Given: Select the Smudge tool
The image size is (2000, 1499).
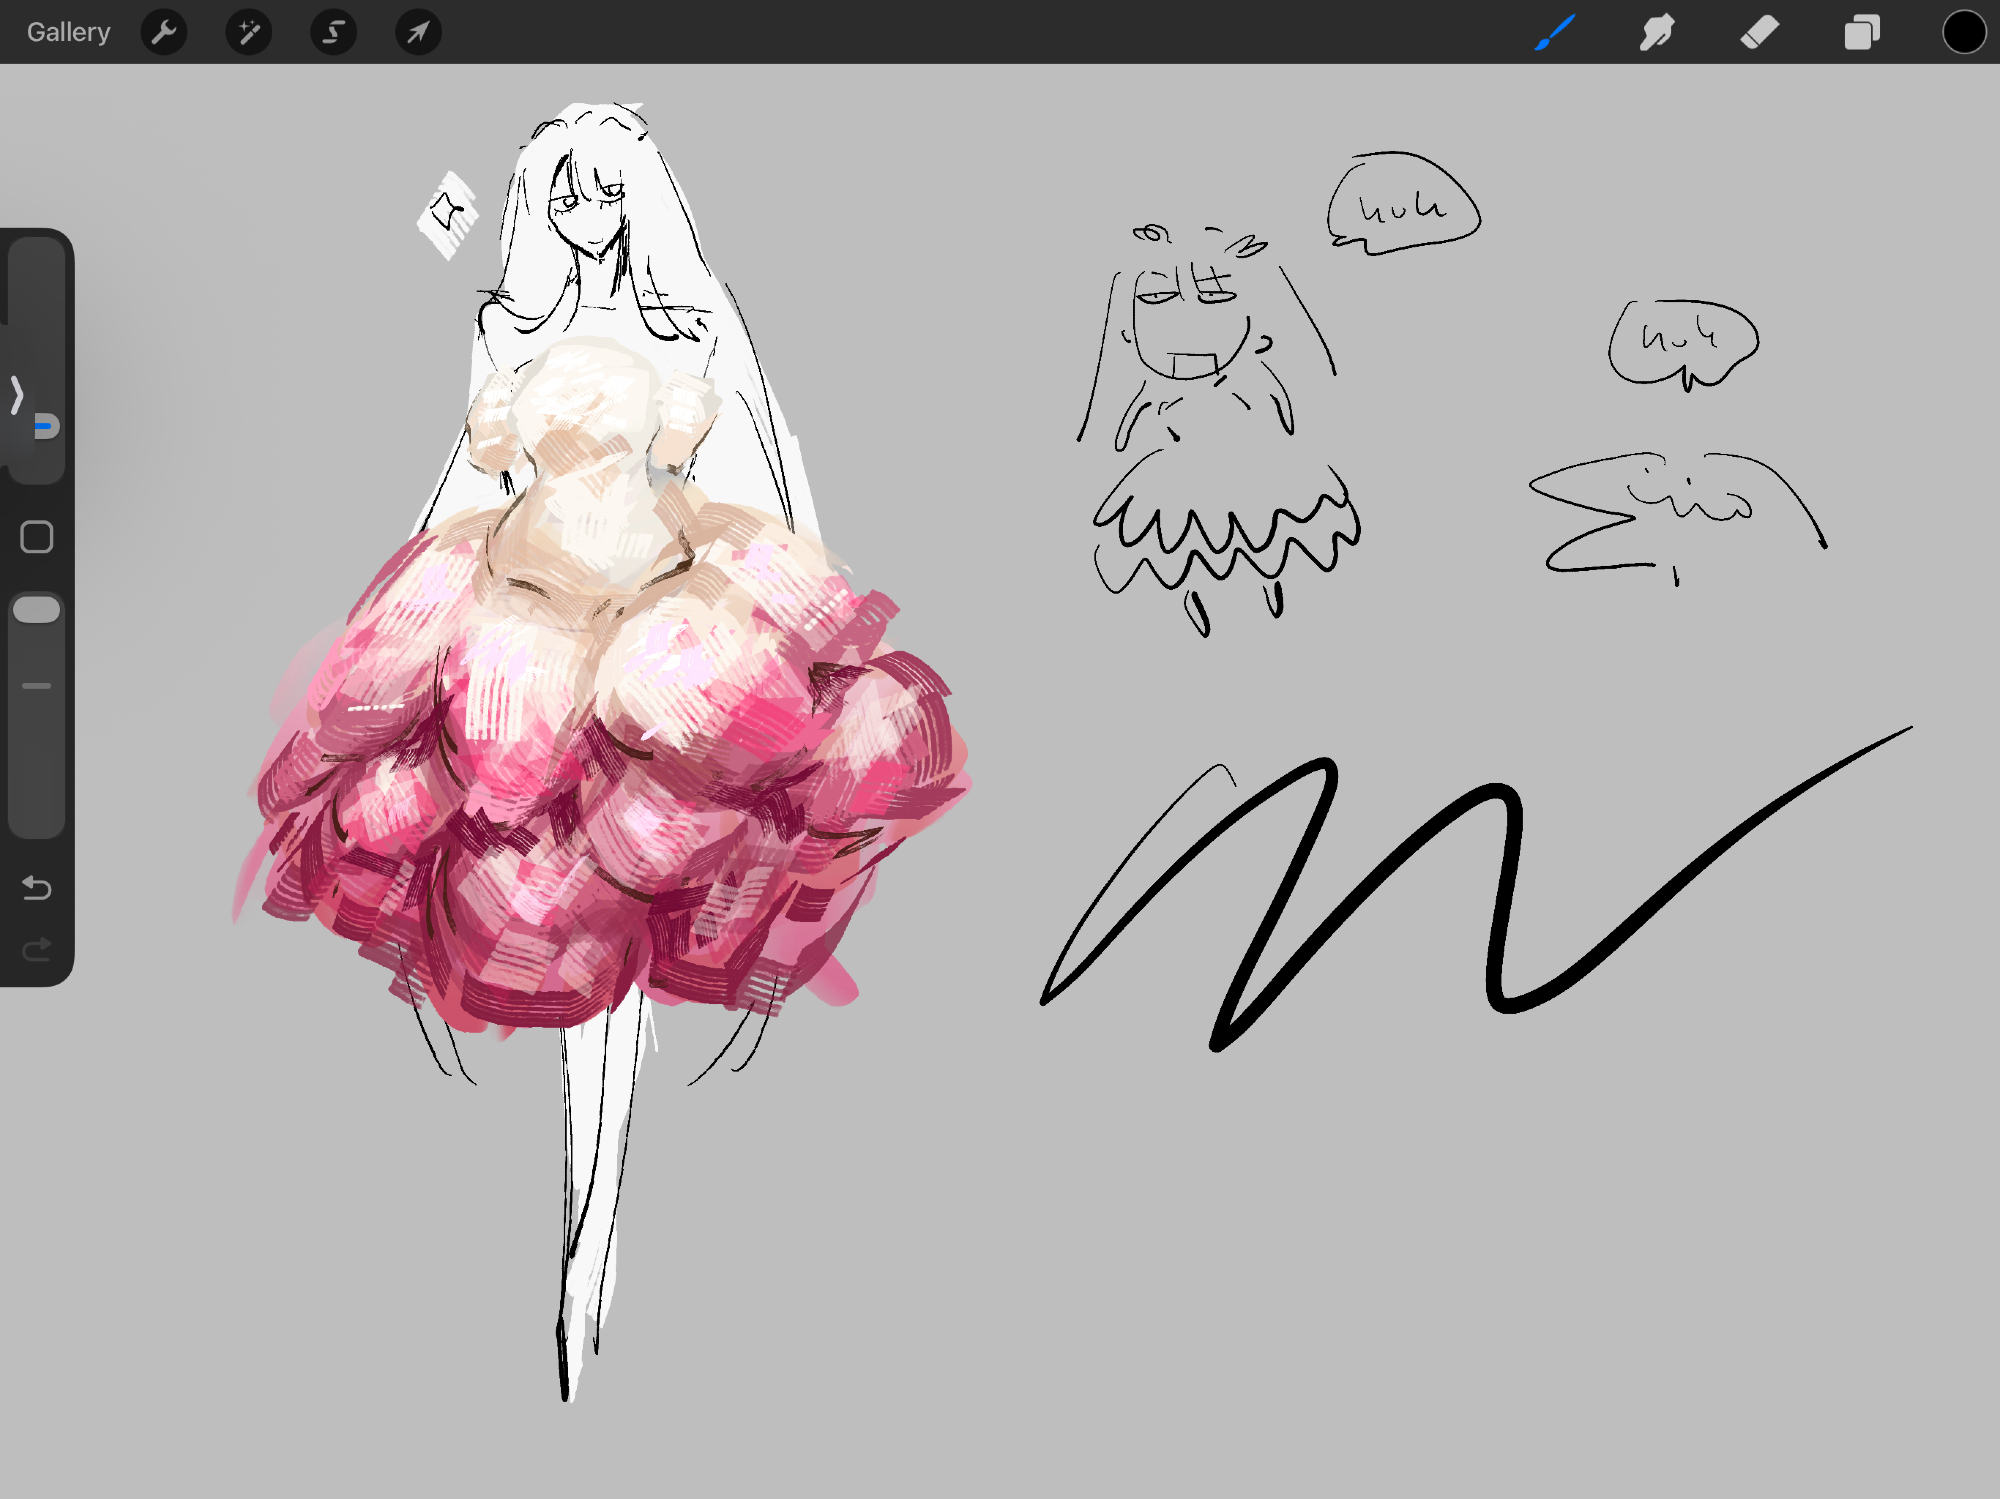Looking at the screenshot, I should coord(1657,32).
